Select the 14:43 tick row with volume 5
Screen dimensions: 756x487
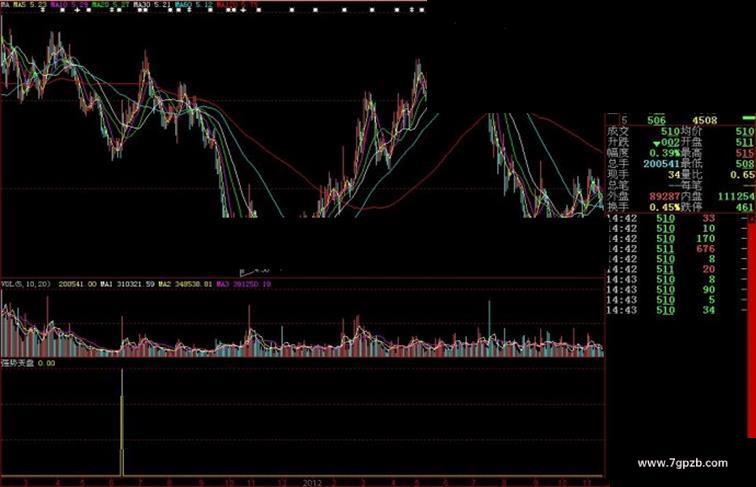661,300
